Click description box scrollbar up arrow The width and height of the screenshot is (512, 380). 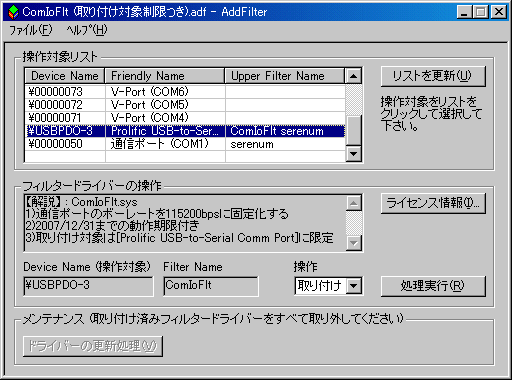(354, 203)
